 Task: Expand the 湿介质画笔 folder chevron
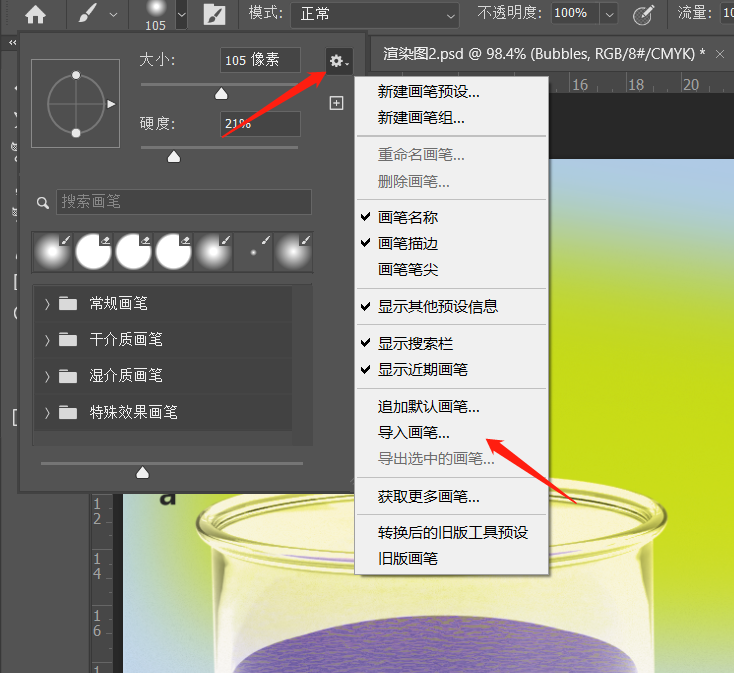(47, 376)
